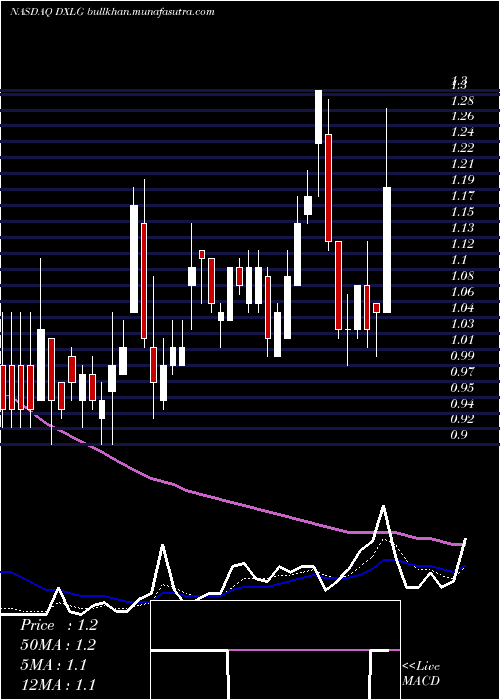The height and width of the screenshot is (700, 500).
Task: Select the 0.97 price axis label
Action: (x=463, y=373)
